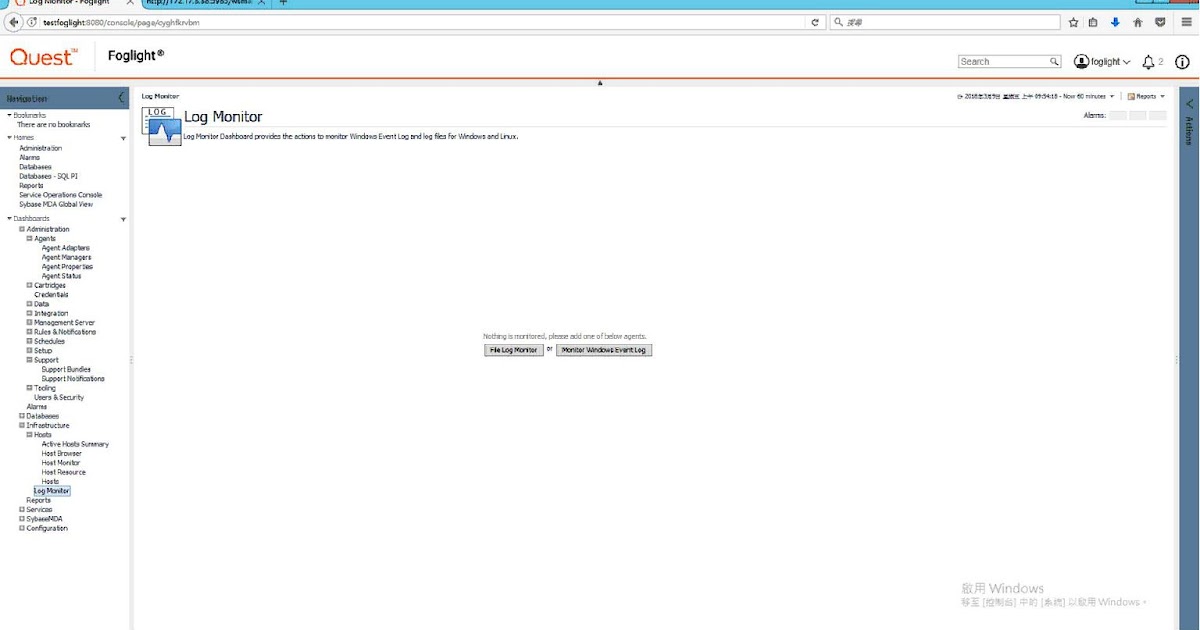
Task: Click the browser home icon
Action: coord(1138,21)
